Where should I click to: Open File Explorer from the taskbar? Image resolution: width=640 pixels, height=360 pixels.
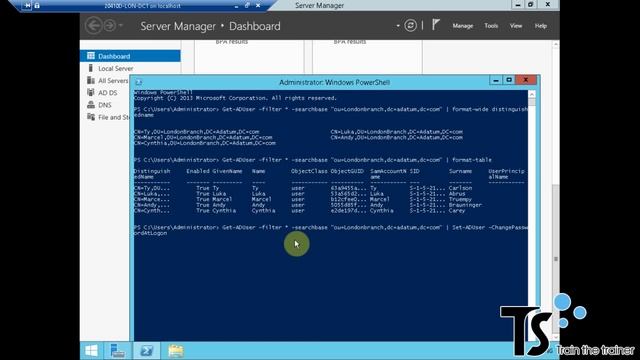(x=176, y=351)
